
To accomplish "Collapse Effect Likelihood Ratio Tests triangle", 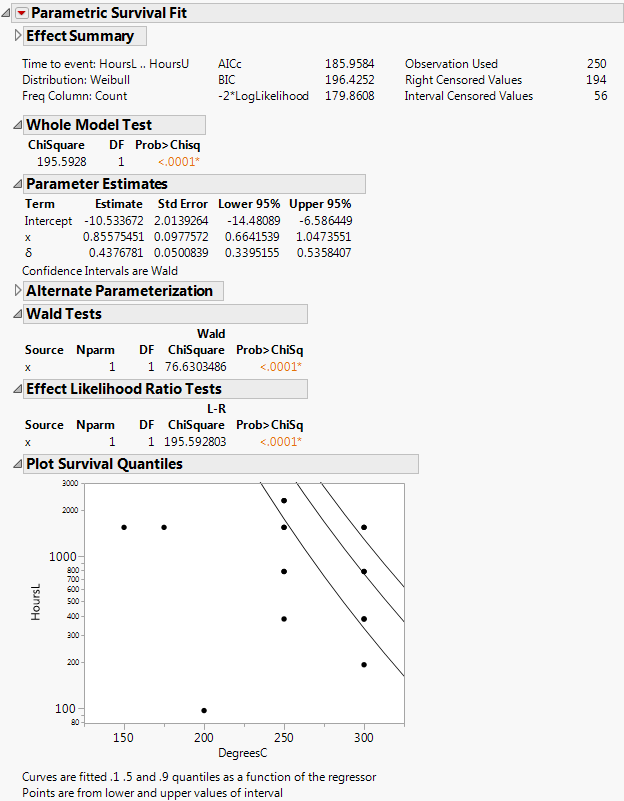I will [16, 389].
